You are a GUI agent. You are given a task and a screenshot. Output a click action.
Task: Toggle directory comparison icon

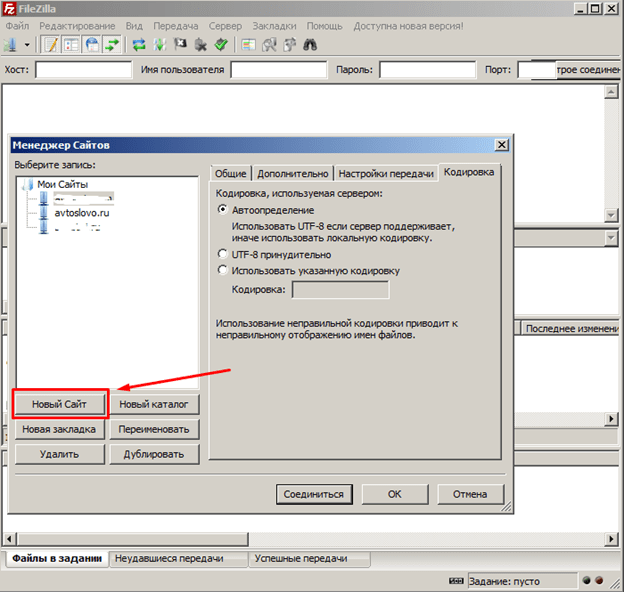pyautogui.click(x=269, y=45)
